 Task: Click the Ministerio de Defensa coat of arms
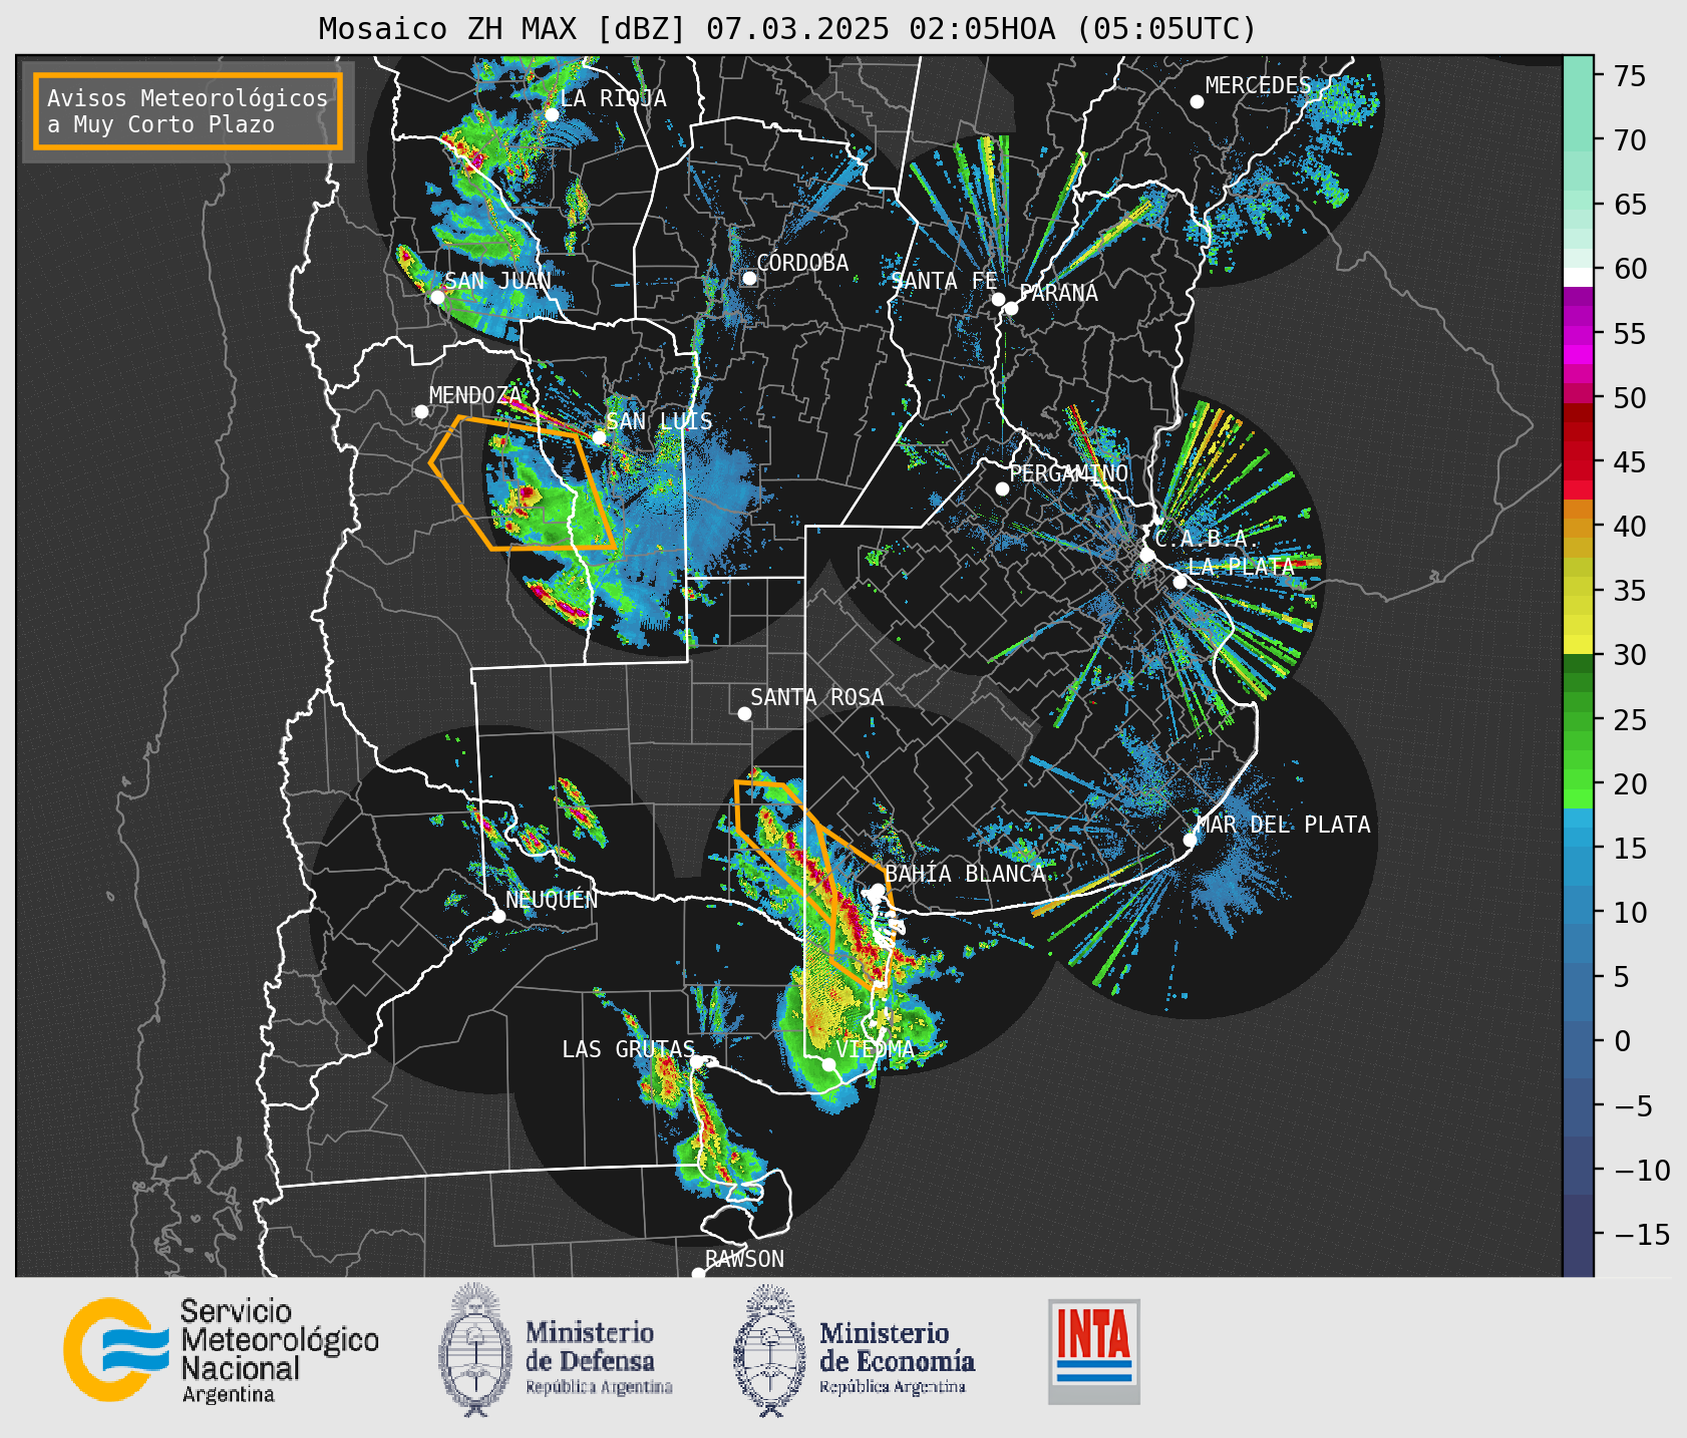tap(476, 1349)
